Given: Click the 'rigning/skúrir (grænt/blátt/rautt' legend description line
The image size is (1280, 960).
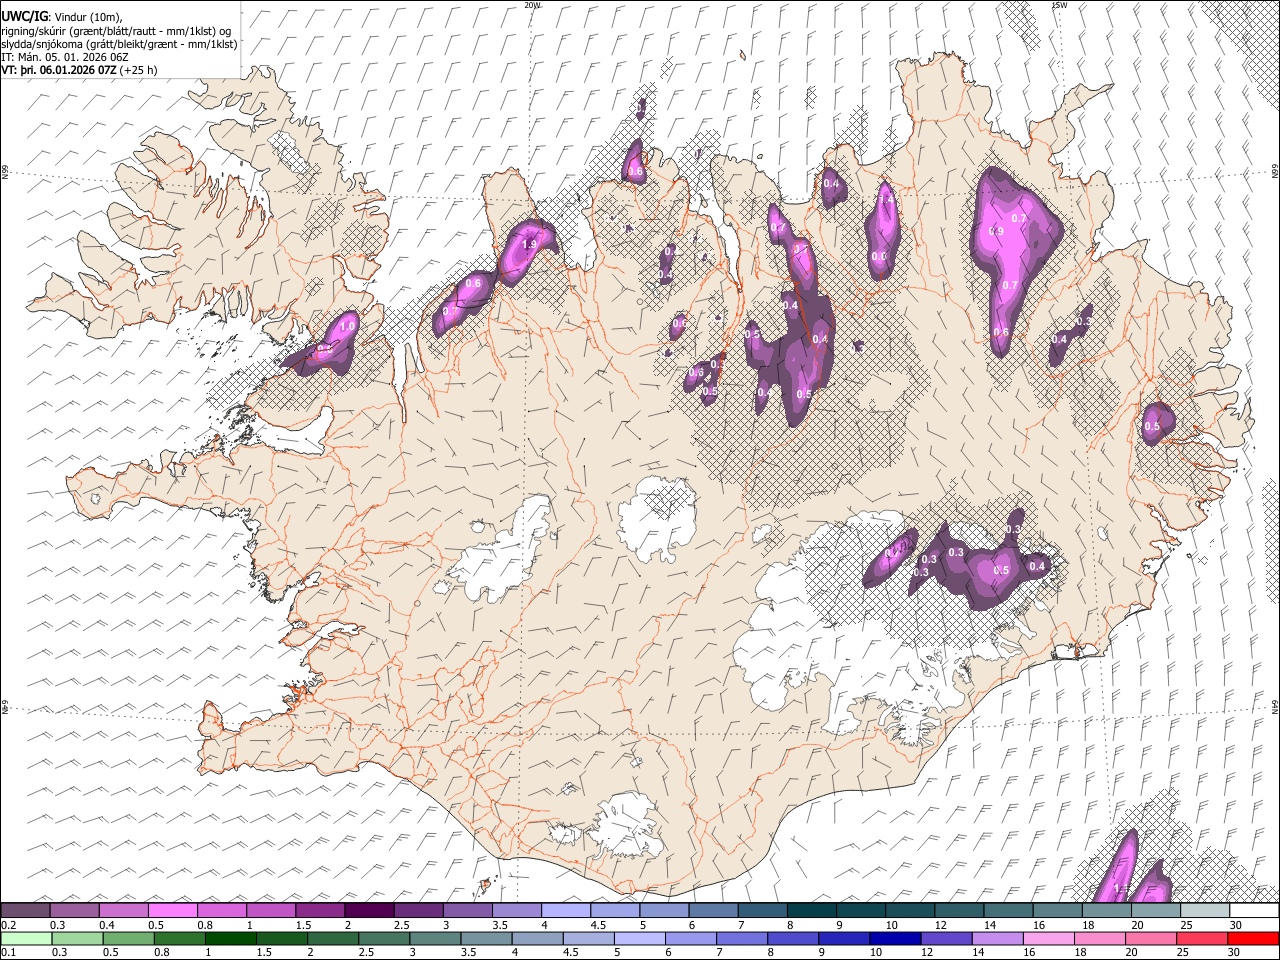Looking at the screenshot, I should 117,31.
